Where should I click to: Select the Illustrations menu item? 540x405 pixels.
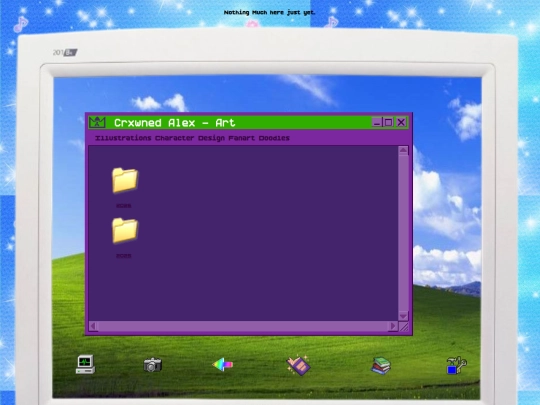123,138
